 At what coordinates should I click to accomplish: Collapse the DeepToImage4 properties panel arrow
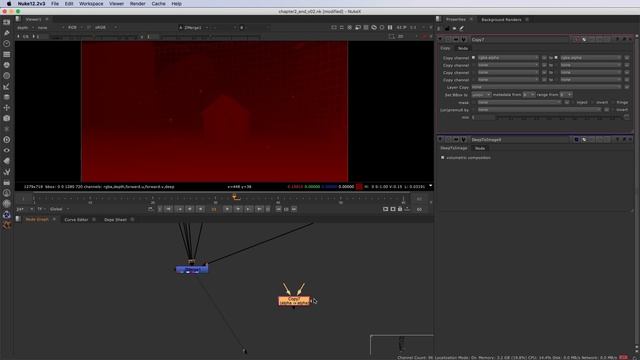click(x=440, y=140)
